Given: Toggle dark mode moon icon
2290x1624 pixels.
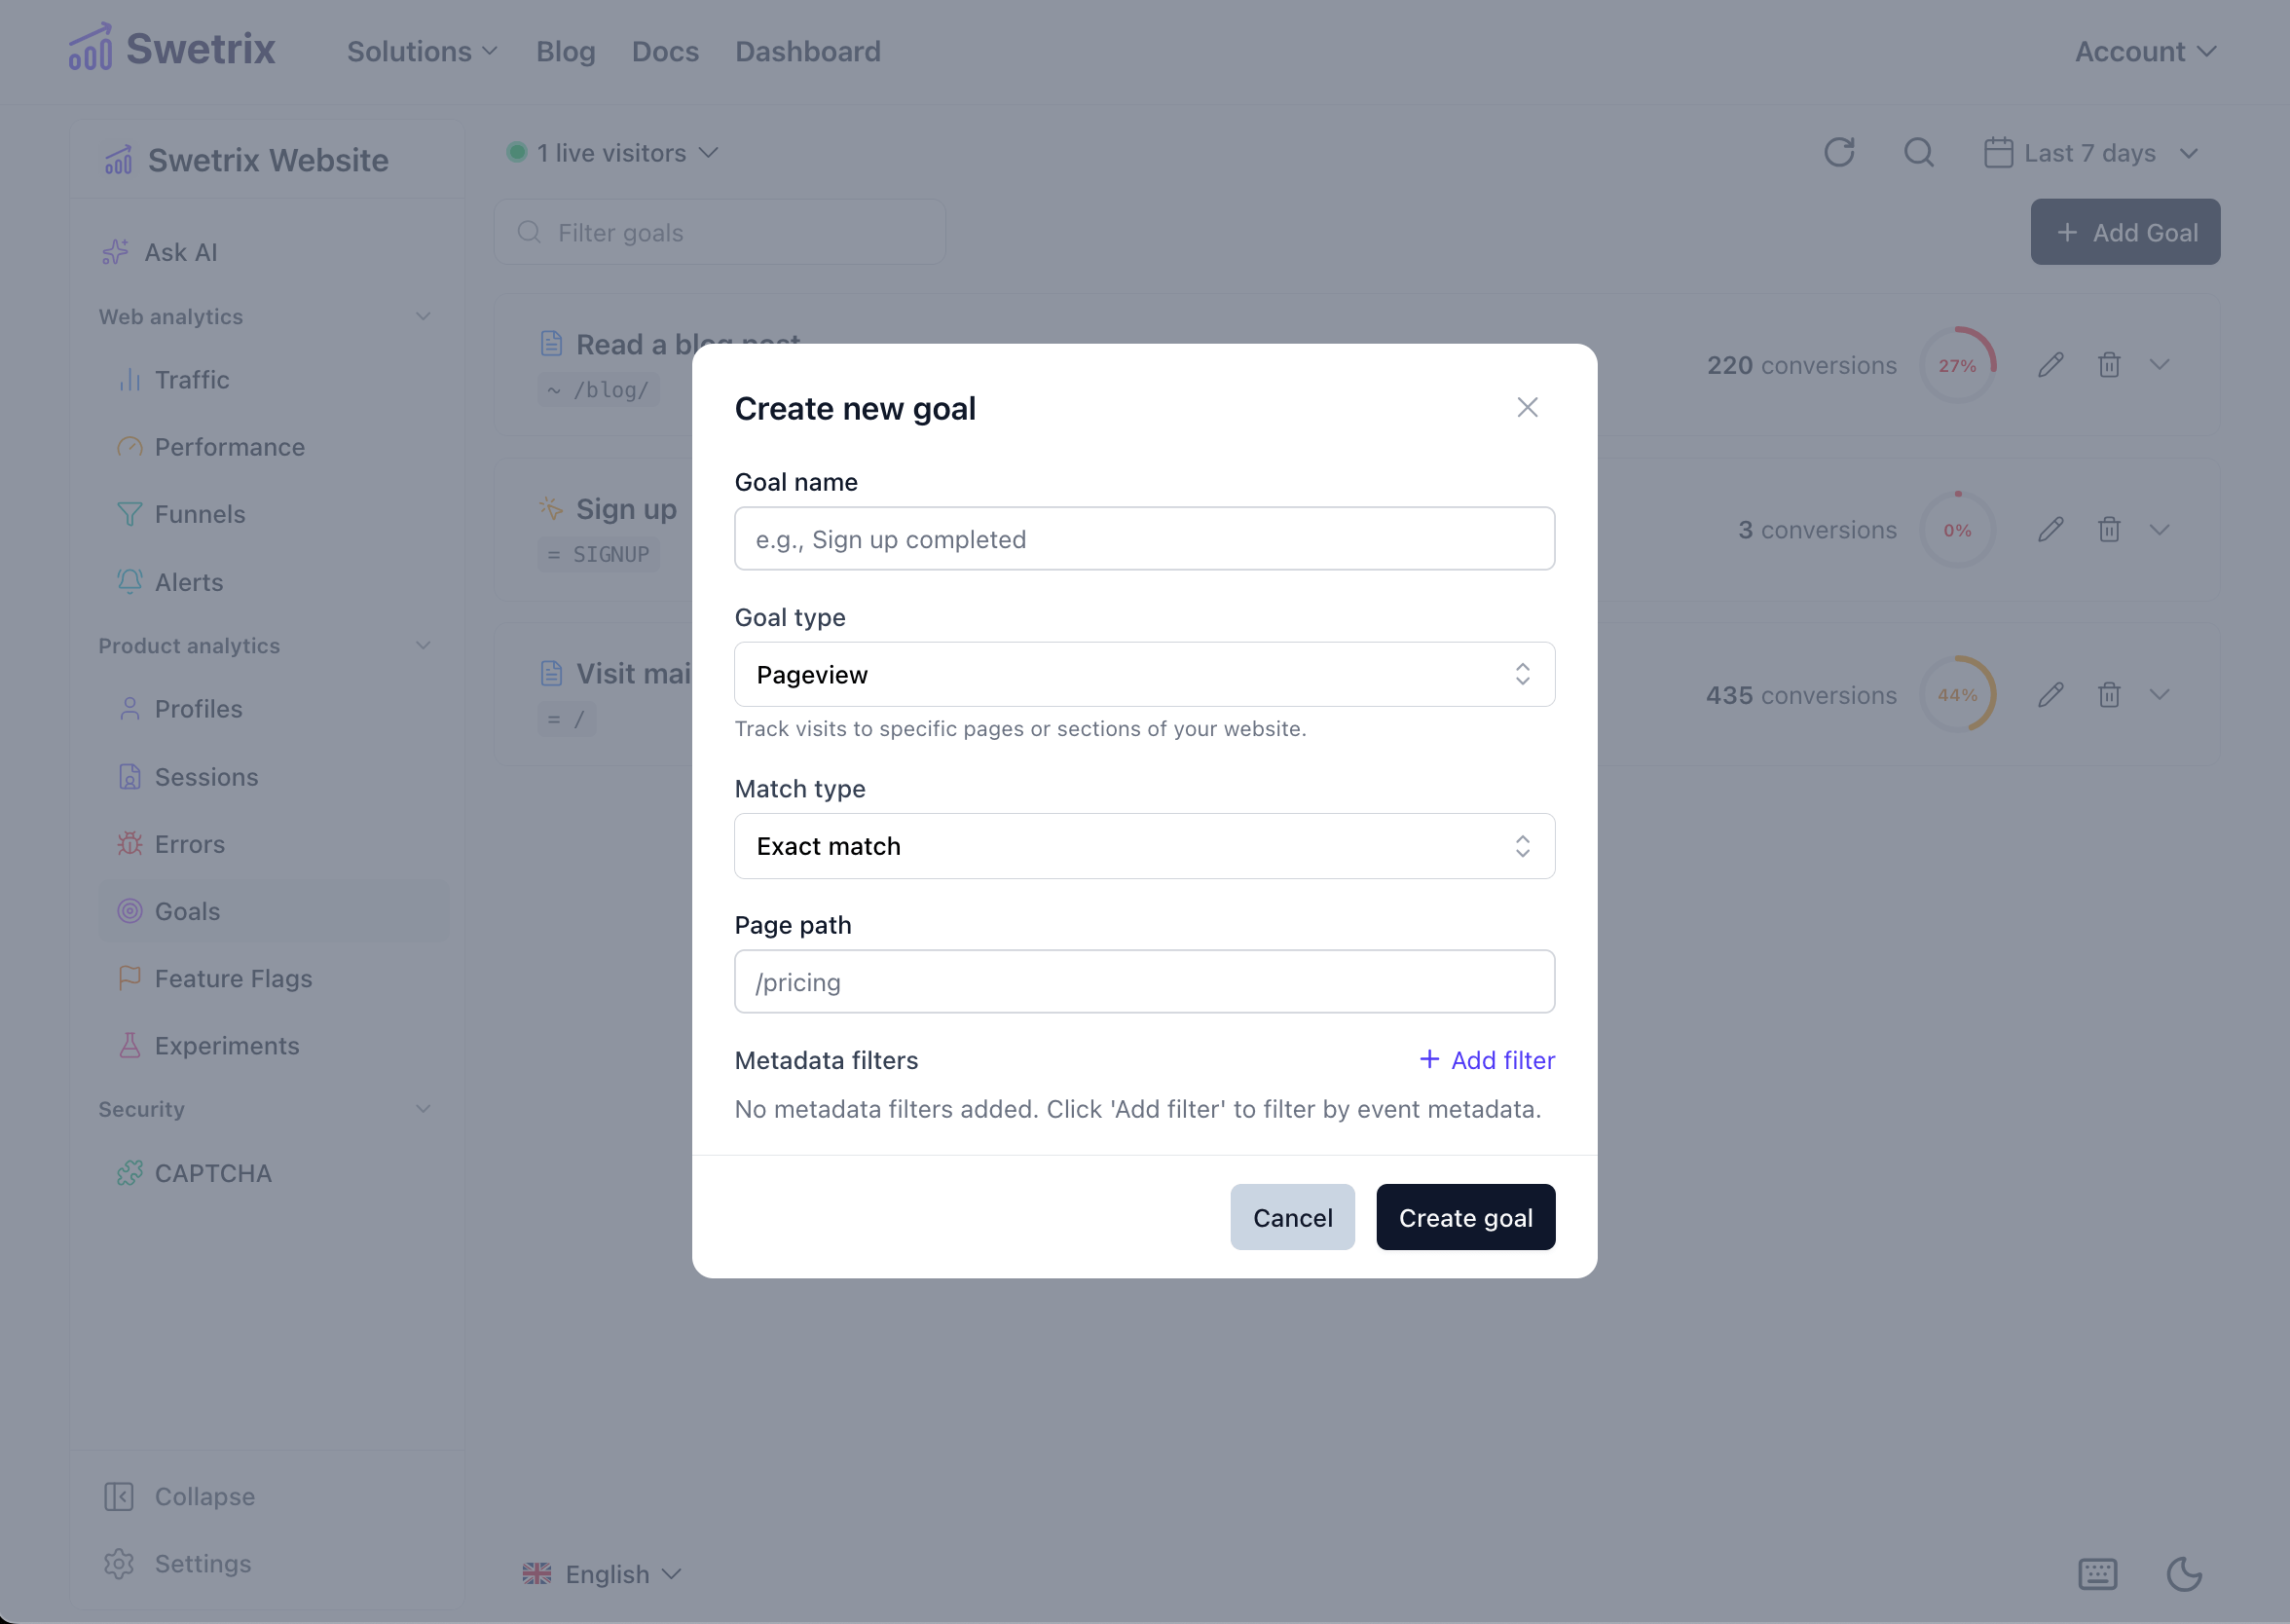Looking at the screenshot, I should 2183,1573.
